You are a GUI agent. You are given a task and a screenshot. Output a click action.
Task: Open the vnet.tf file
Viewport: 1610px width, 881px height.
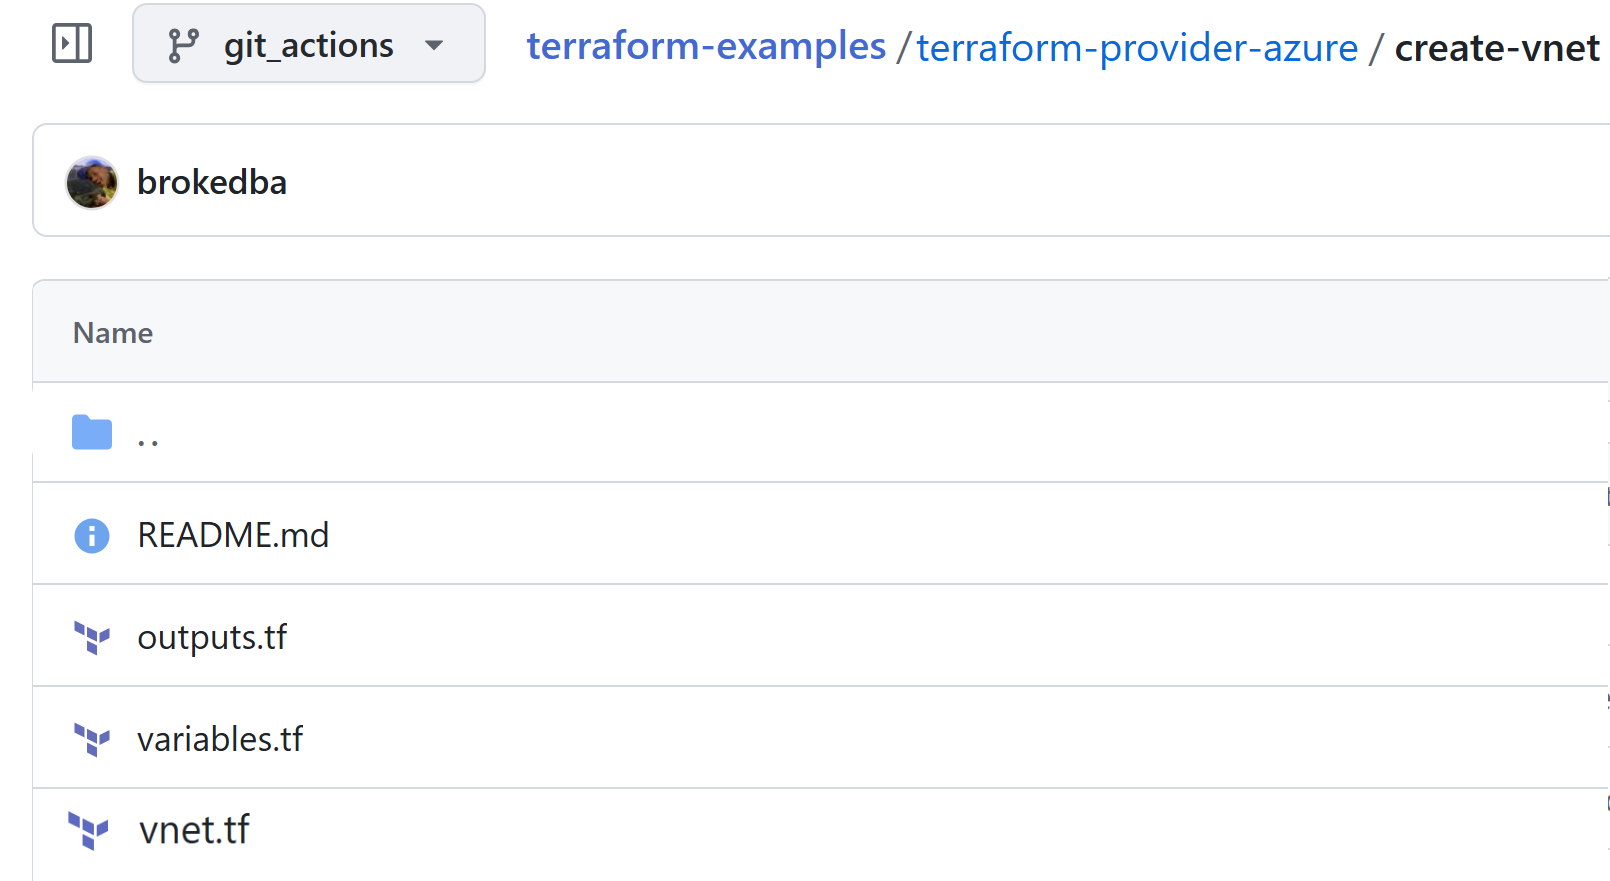pyautogui.click(x=194, y=830)
